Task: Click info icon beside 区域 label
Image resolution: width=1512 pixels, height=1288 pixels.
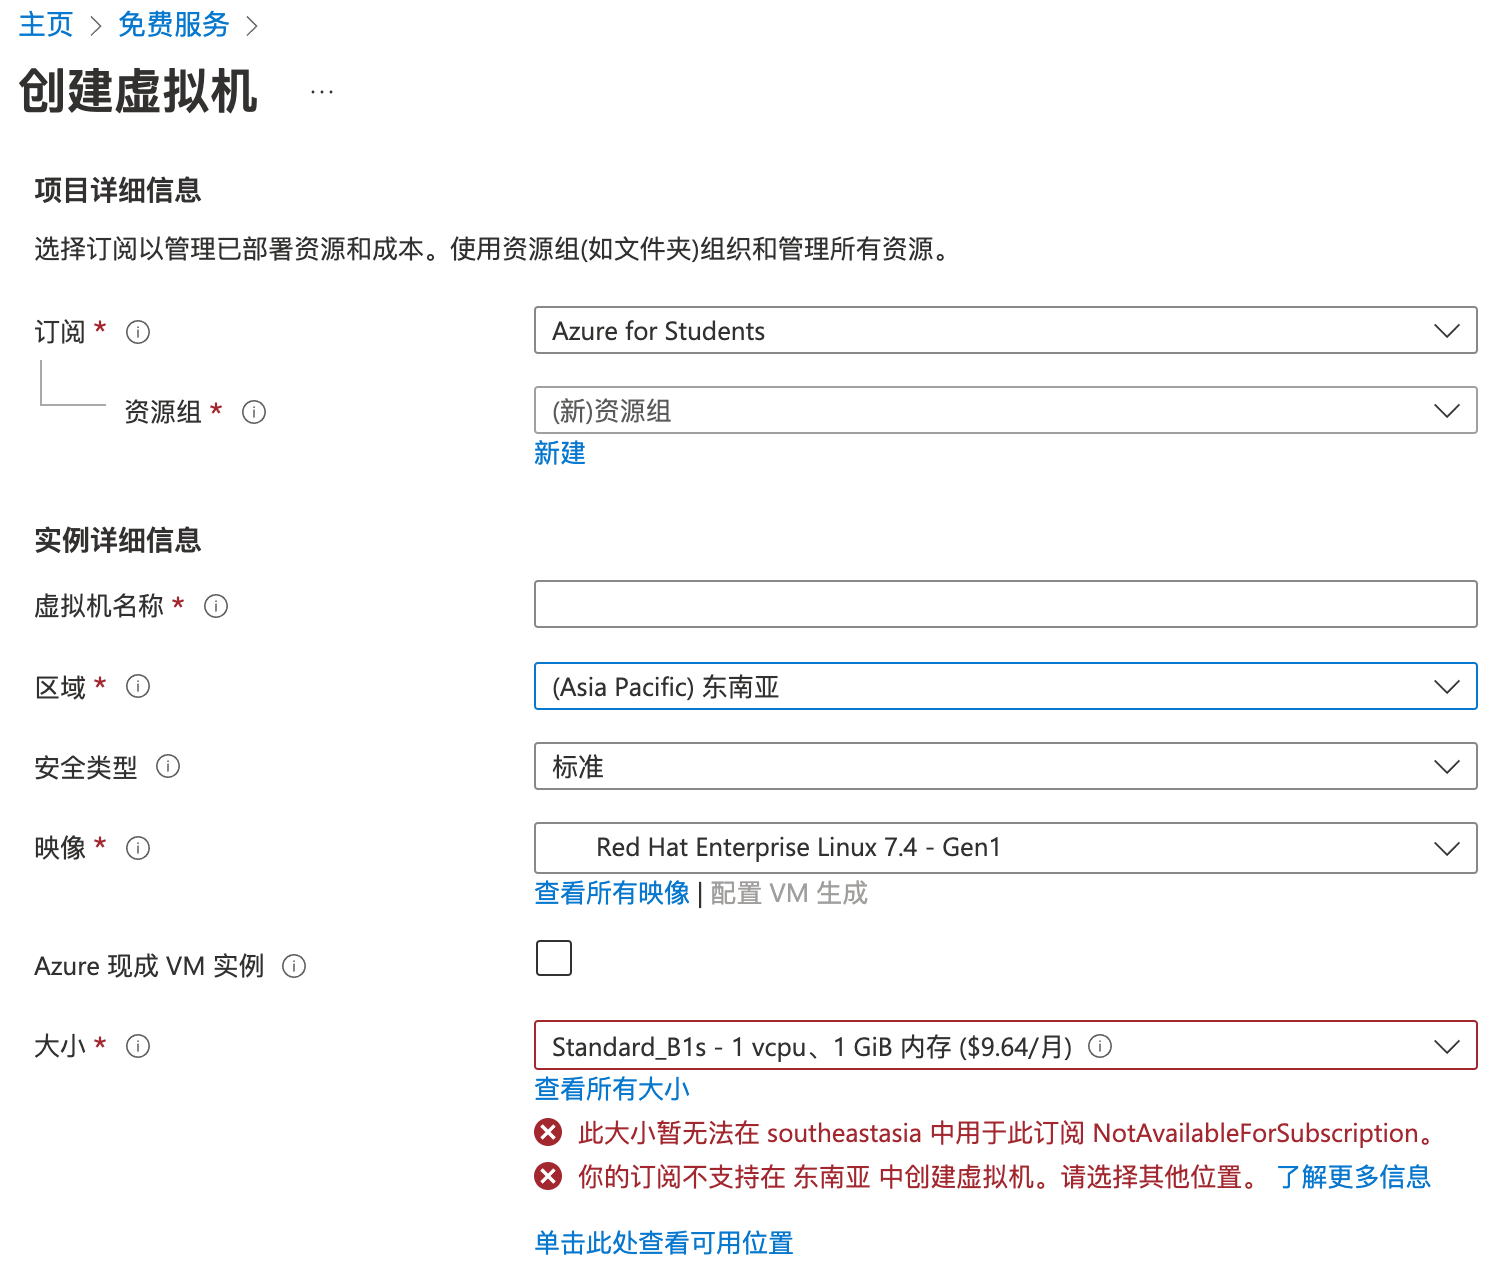Action: click(138, 686)
